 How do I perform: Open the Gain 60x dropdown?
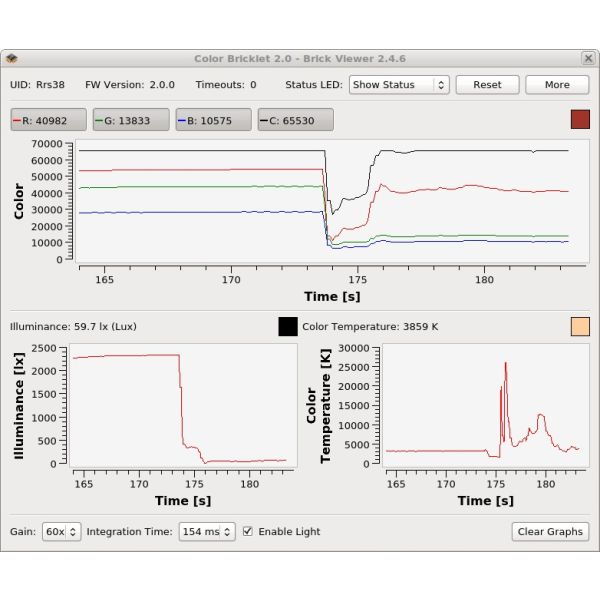click(62, 532)
